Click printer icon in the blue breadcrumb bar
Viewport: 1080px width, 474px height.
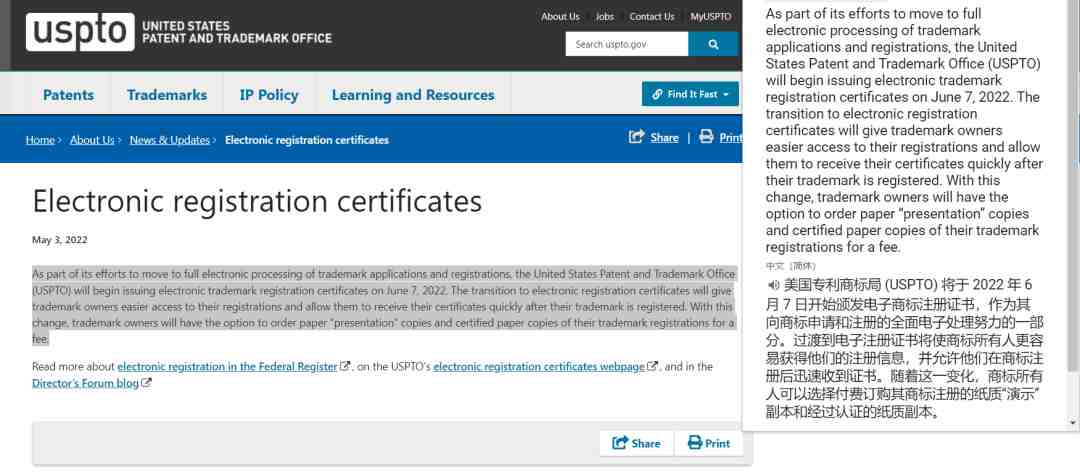point(706,136)
